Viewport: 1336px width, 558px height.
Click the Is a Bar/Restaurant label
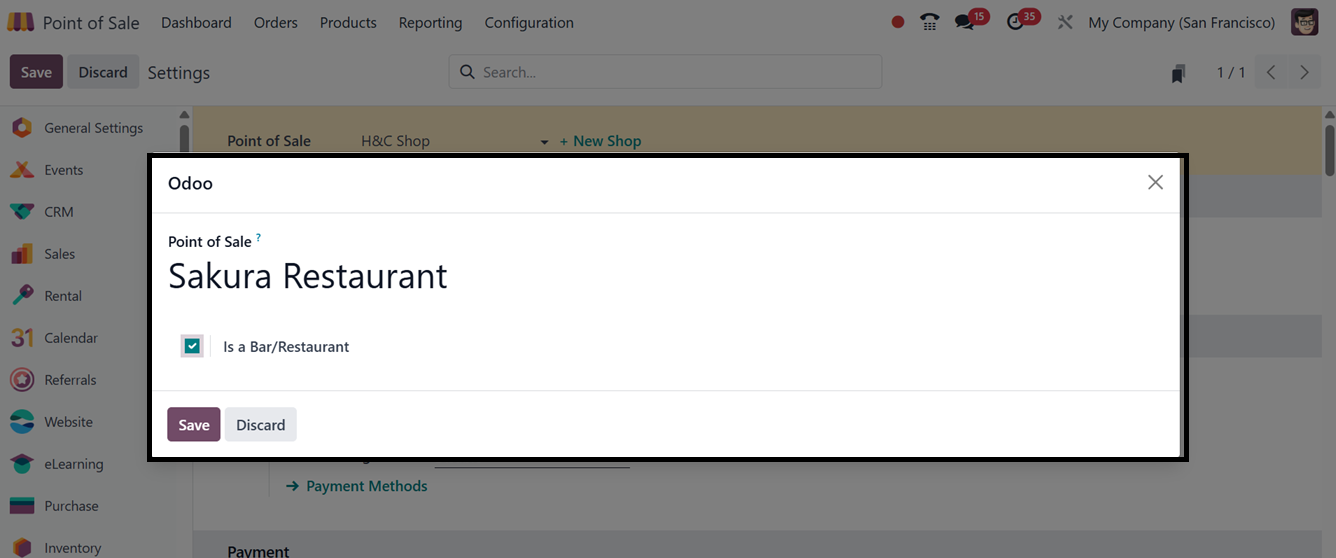(286, 347)
